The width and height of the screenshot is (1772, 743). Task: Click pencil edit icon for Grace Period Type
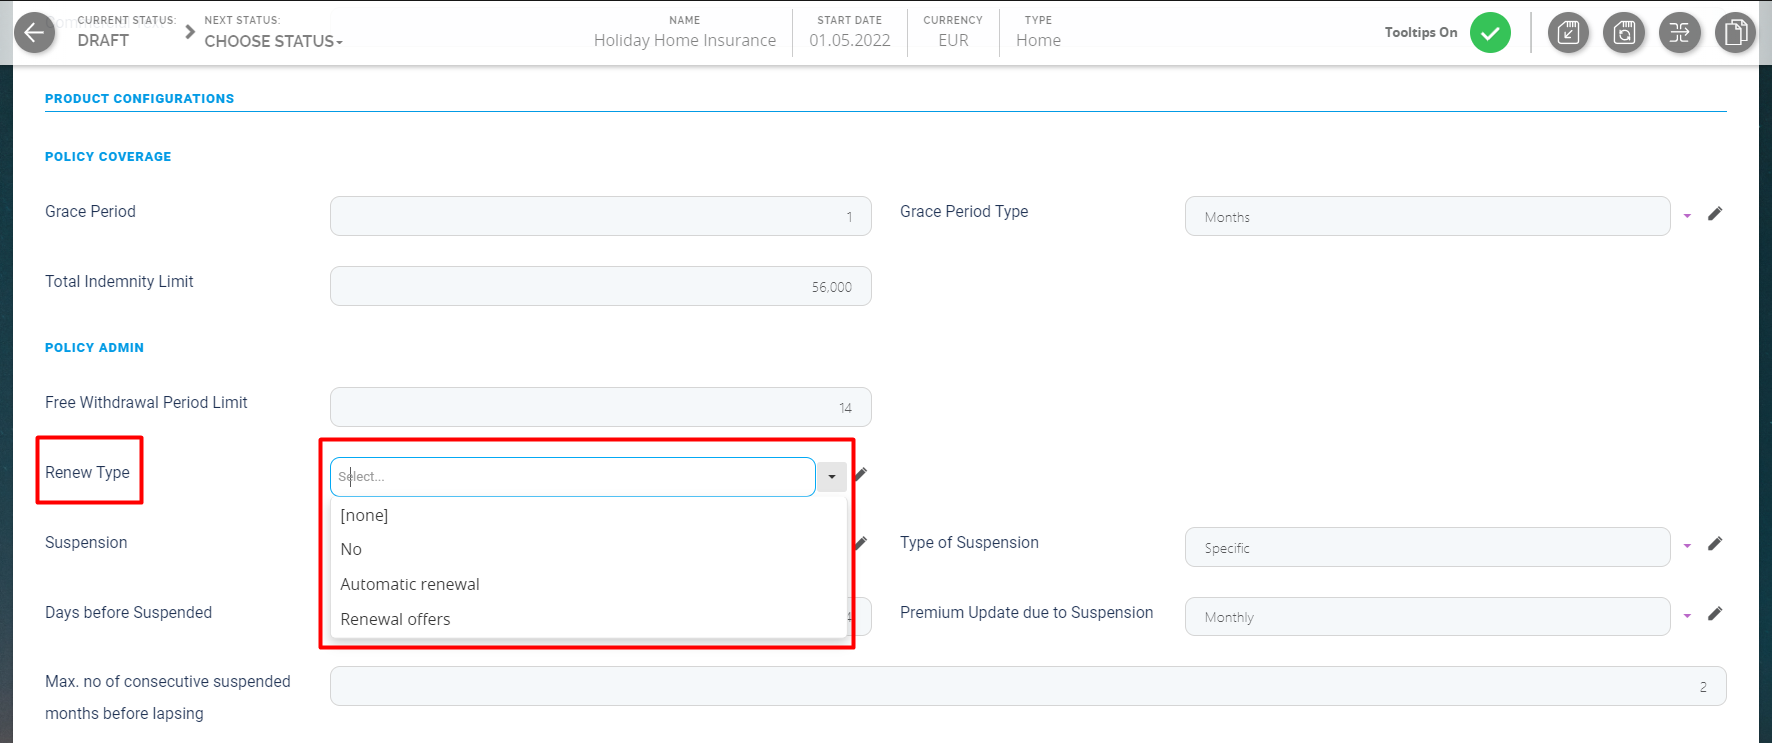coord(1715,214)
